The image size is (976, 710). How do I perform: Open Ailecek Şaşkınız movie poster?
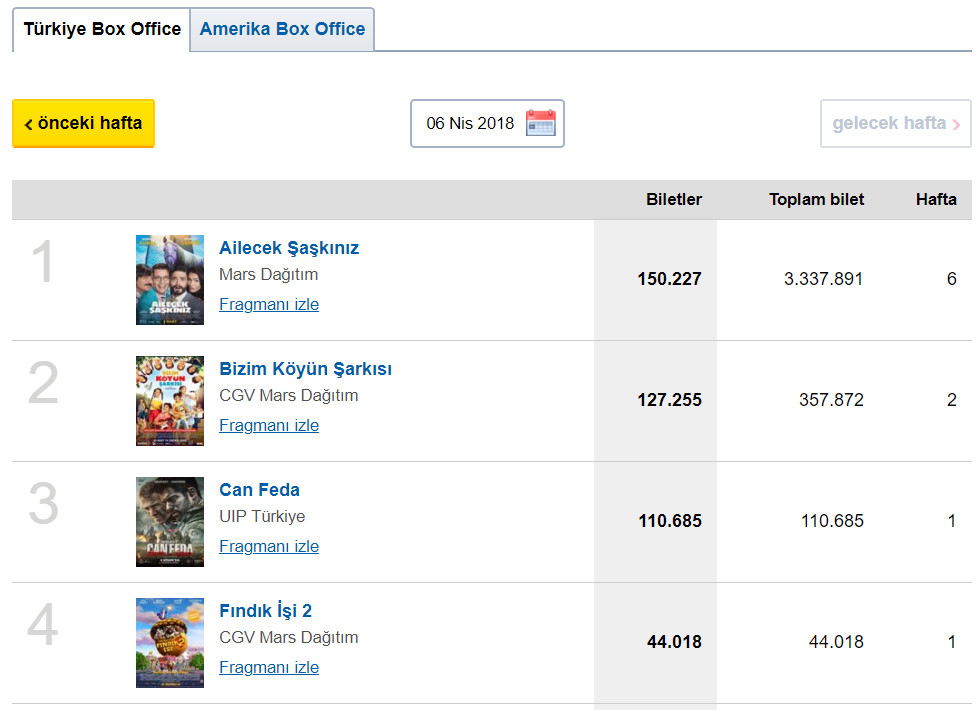170,280
